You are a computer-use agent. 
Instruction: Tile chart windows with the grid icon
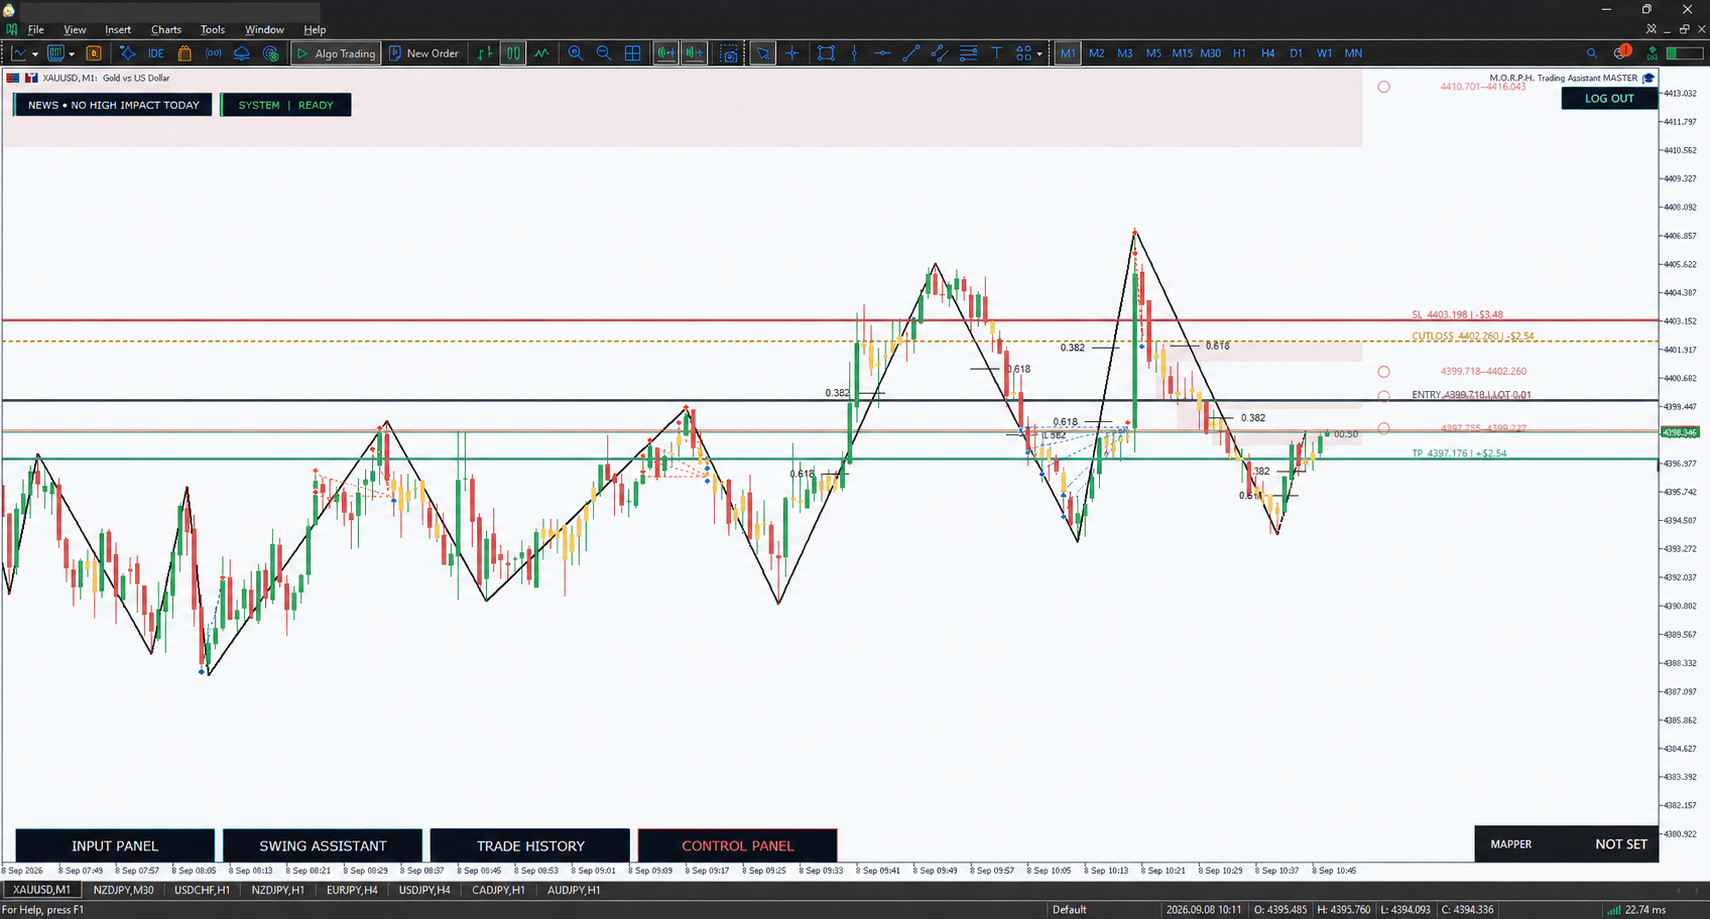633,53
